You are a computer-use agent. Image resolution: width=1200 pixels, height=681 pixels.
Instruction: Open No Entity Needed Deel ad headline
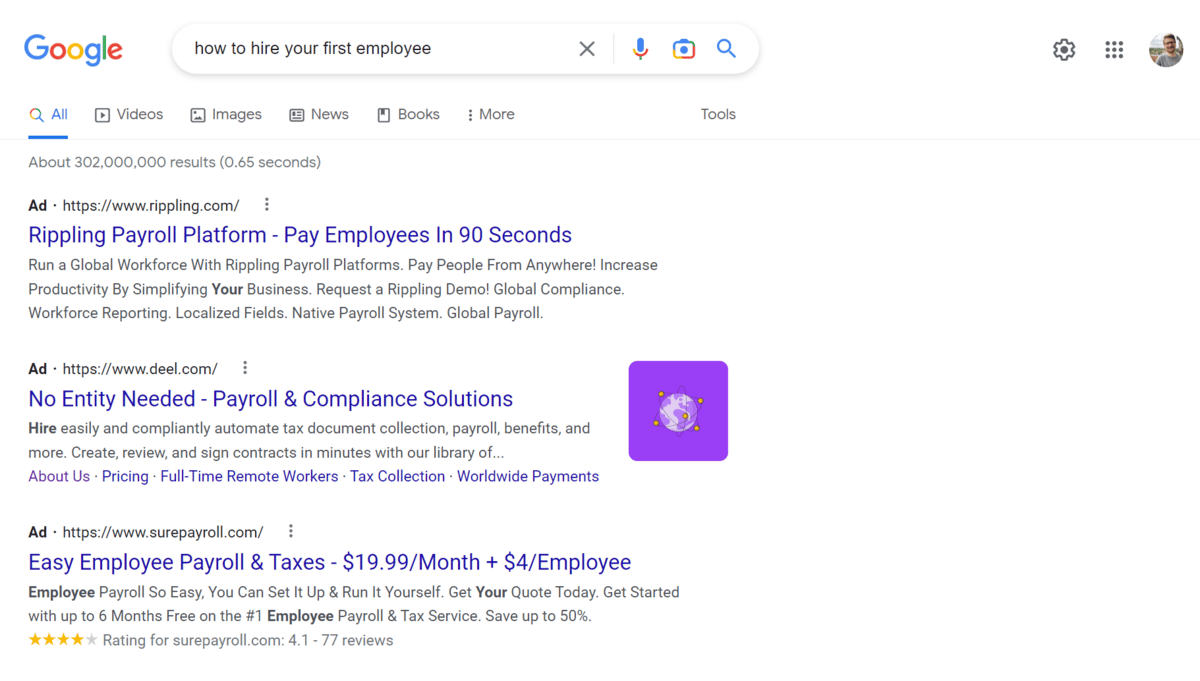270,399
